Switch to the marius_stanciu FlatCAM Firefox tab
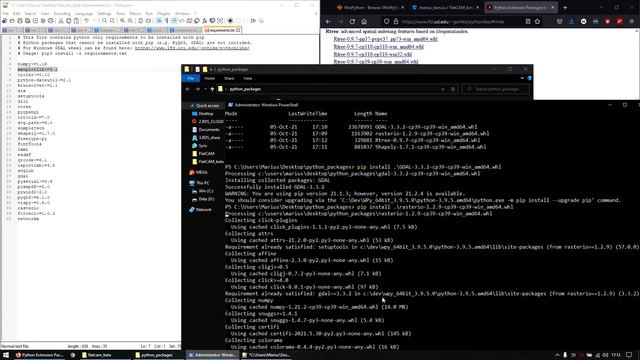Screen dimensions: 640x360 click(445, 7)
